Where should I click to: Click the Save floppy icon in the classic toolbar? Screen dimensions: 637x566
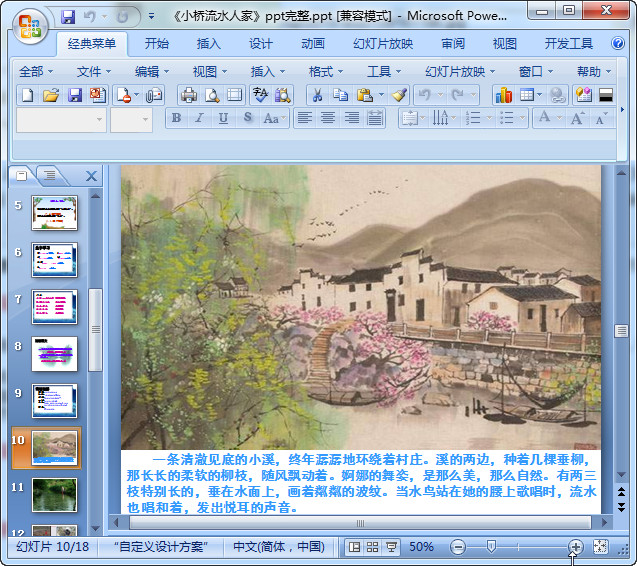75,95
